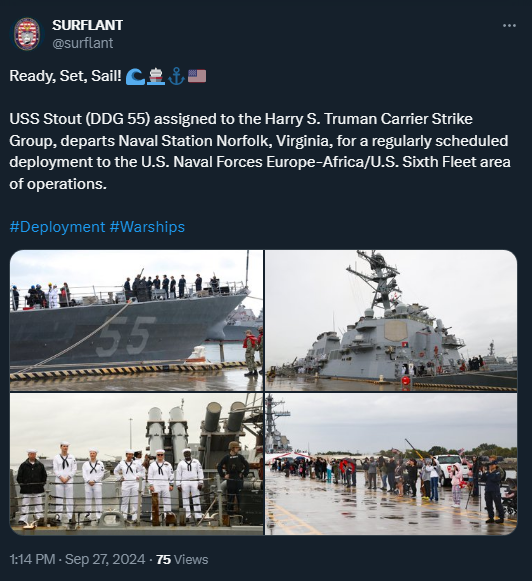The image size is (532, 581).
Task: Open the photo of sailors in white uniforms
Action: tap(136, 464)
